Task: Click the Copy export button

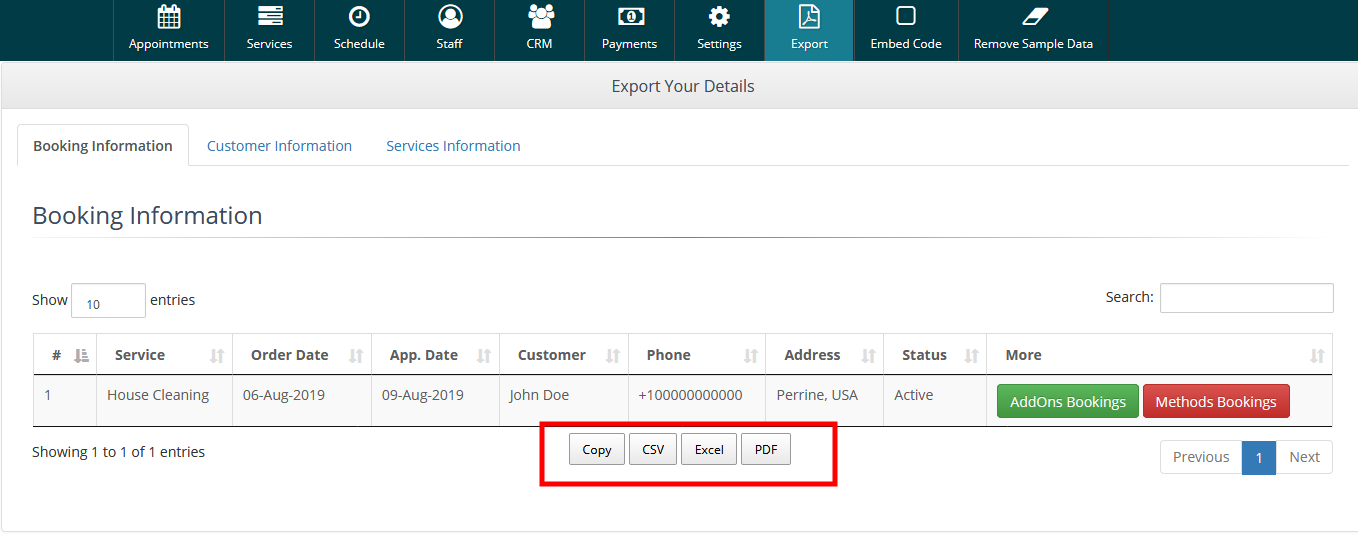Action: (597, 450)
